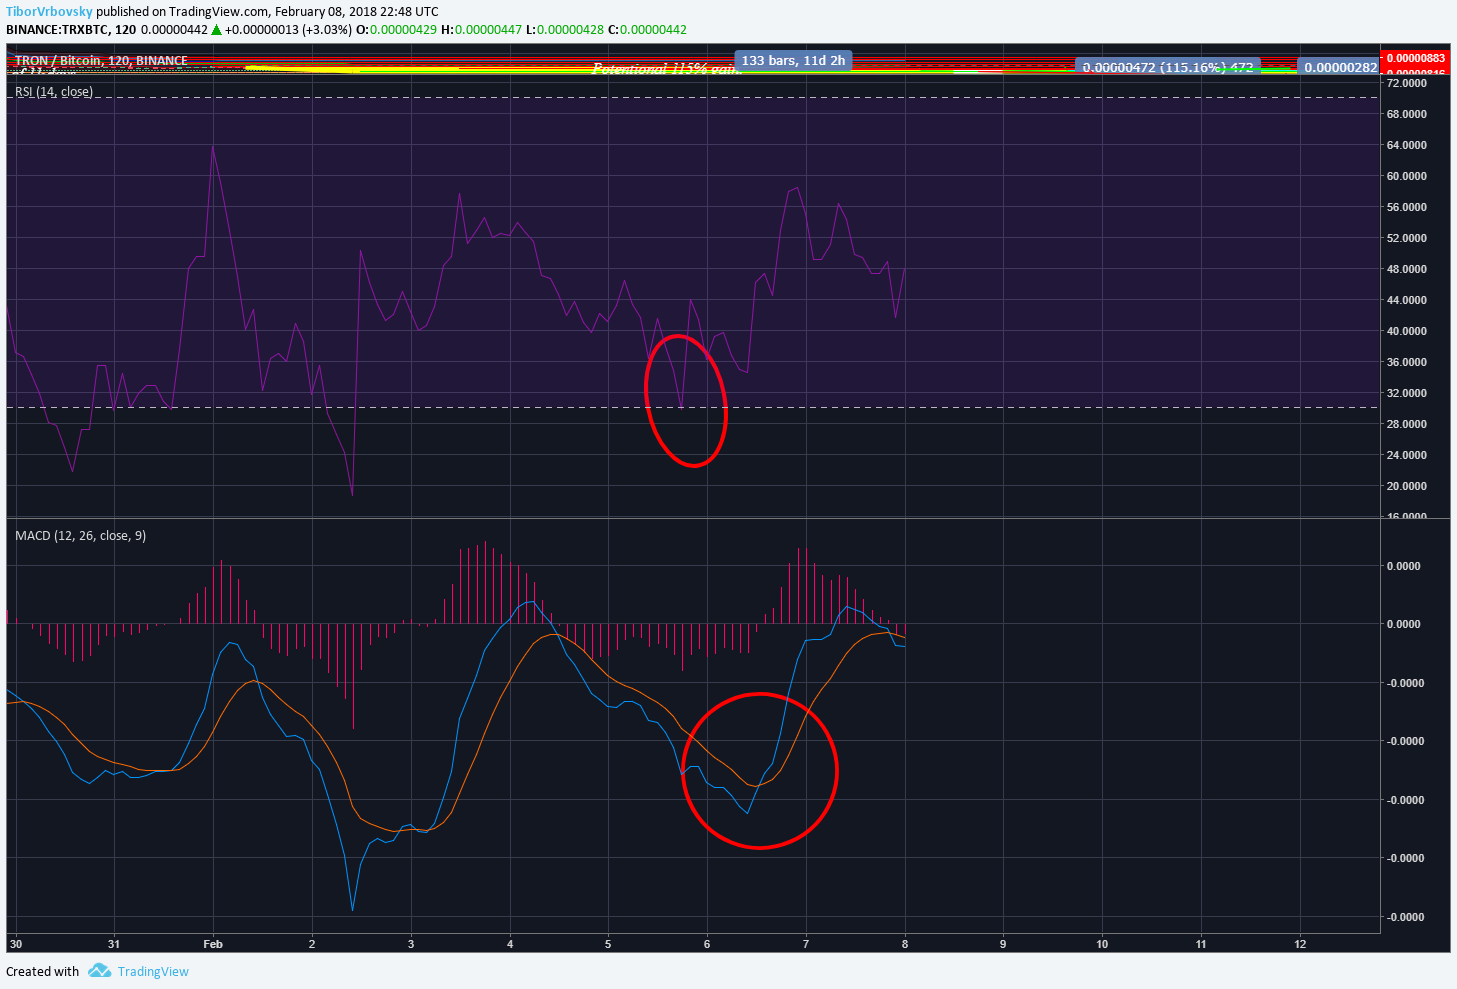Click the green up-arrow price change icon
Screen dimensions: 1457x989
pos(216,30)
